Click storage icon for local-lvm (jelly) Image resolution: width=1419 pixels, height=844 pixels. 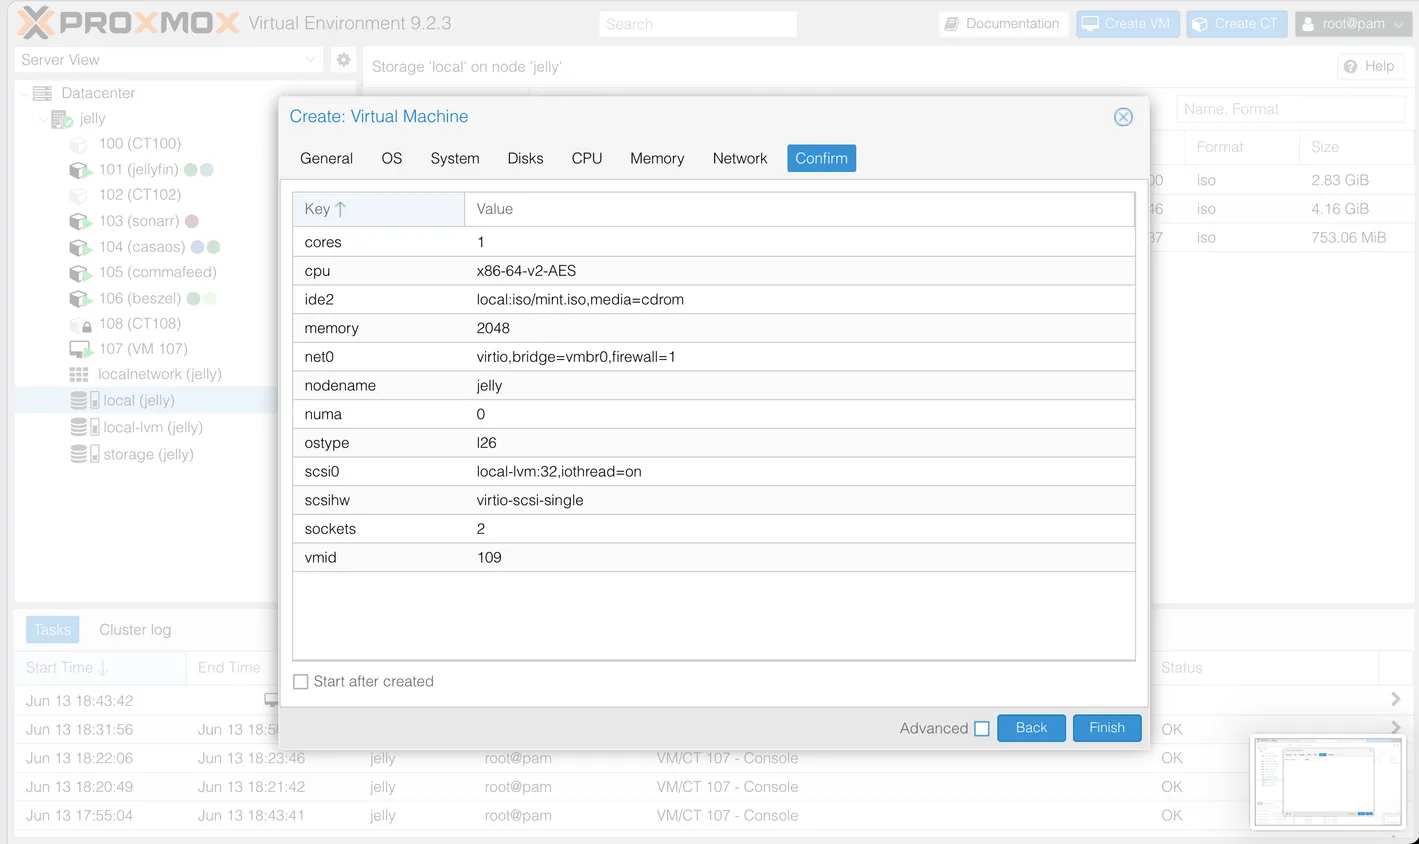click(84, 427)
